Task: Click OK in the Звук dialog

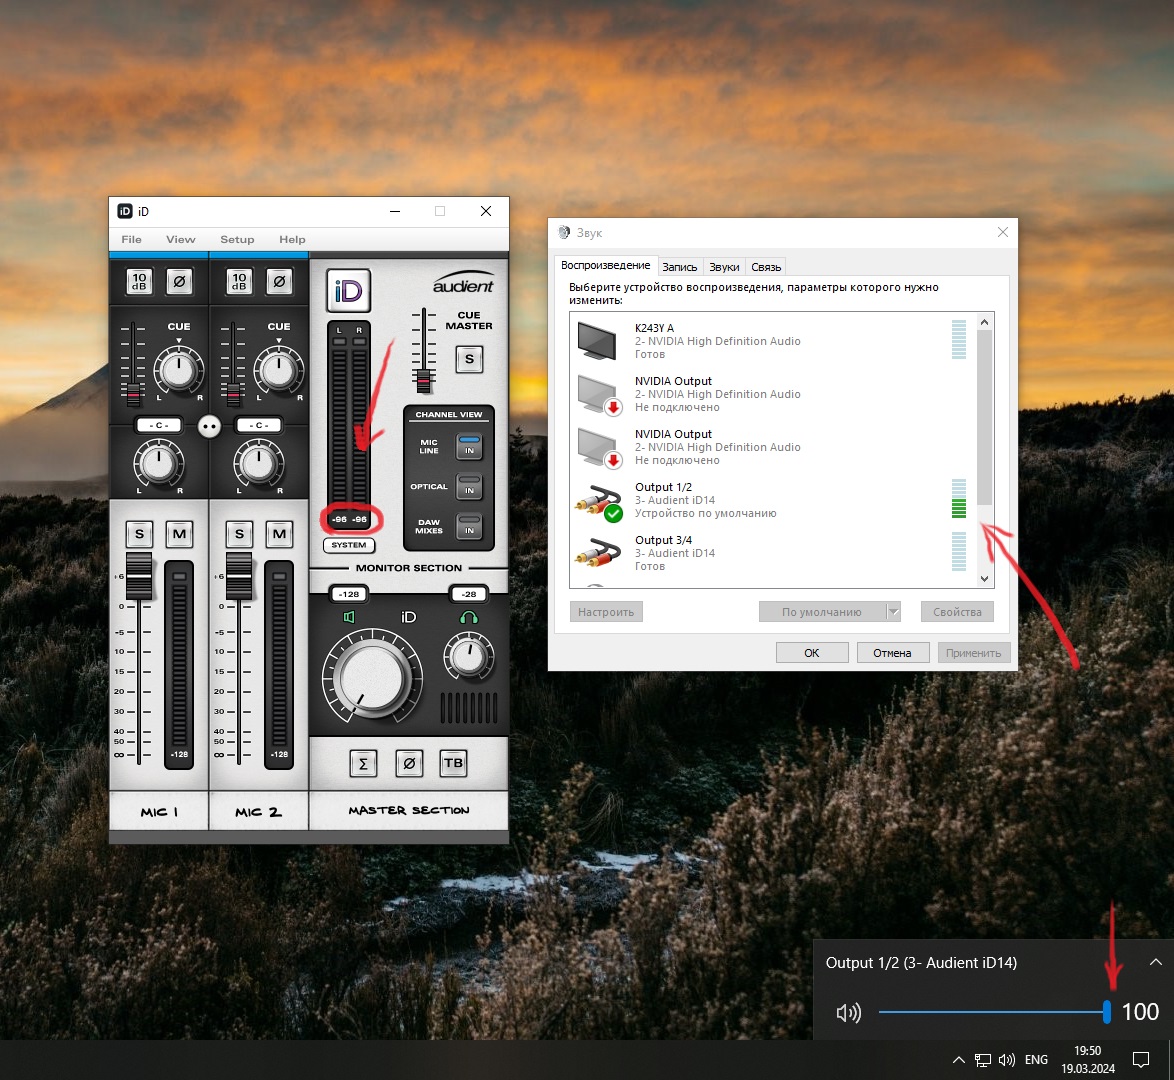Action: pos(812,653)
